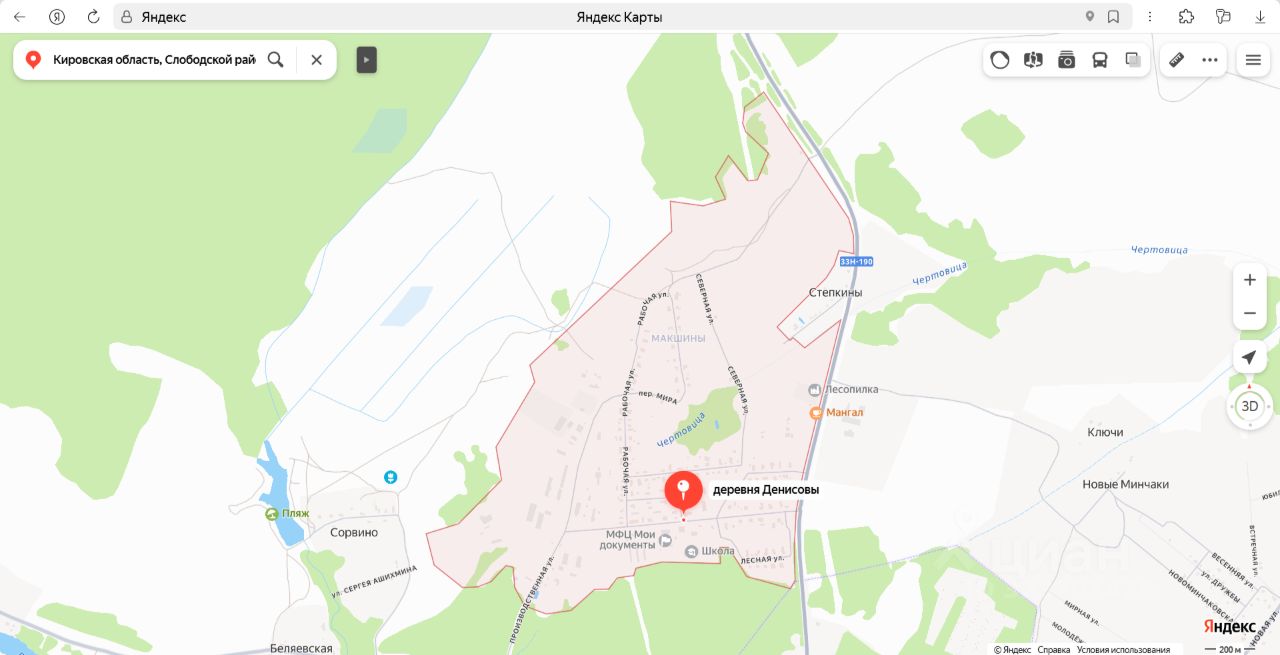Click the search input with Кировская область
The image size is (1280, 655).
154,60
